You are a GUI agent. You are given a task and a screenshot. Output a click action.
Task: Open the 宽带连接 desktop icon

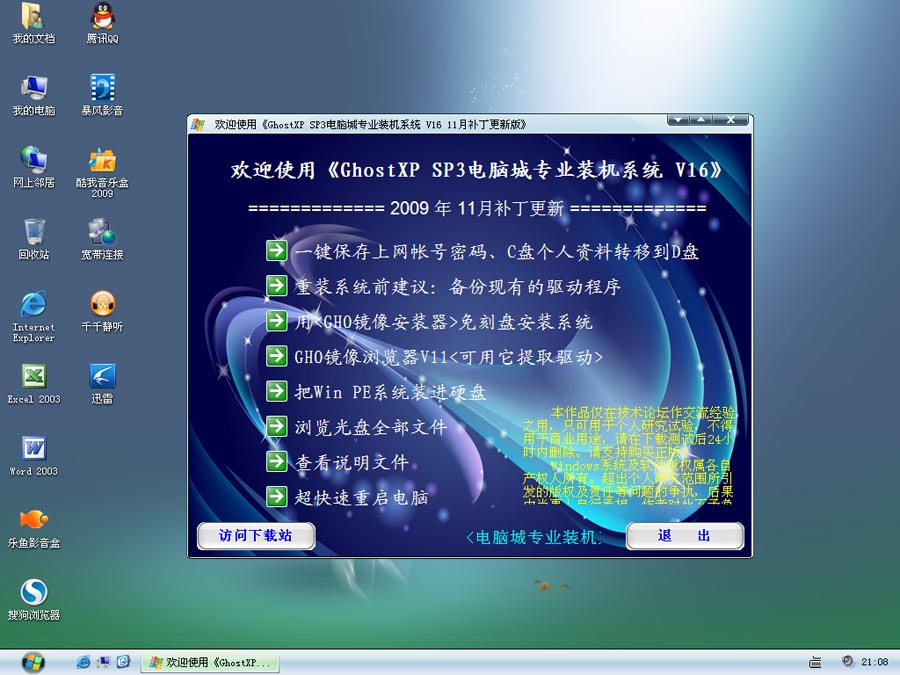[102, 239]
